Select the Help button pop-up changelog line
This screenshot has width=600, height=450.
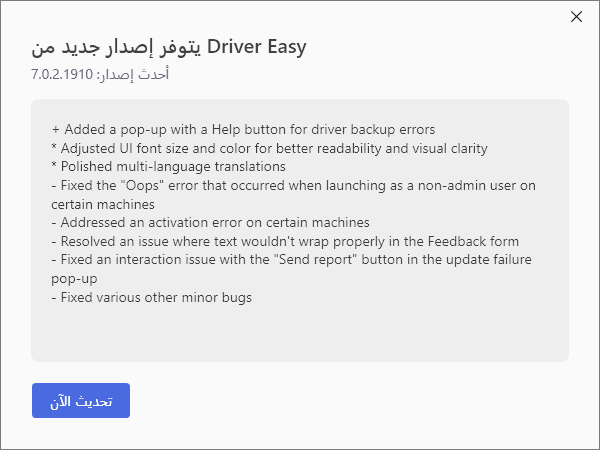[243, 129]
